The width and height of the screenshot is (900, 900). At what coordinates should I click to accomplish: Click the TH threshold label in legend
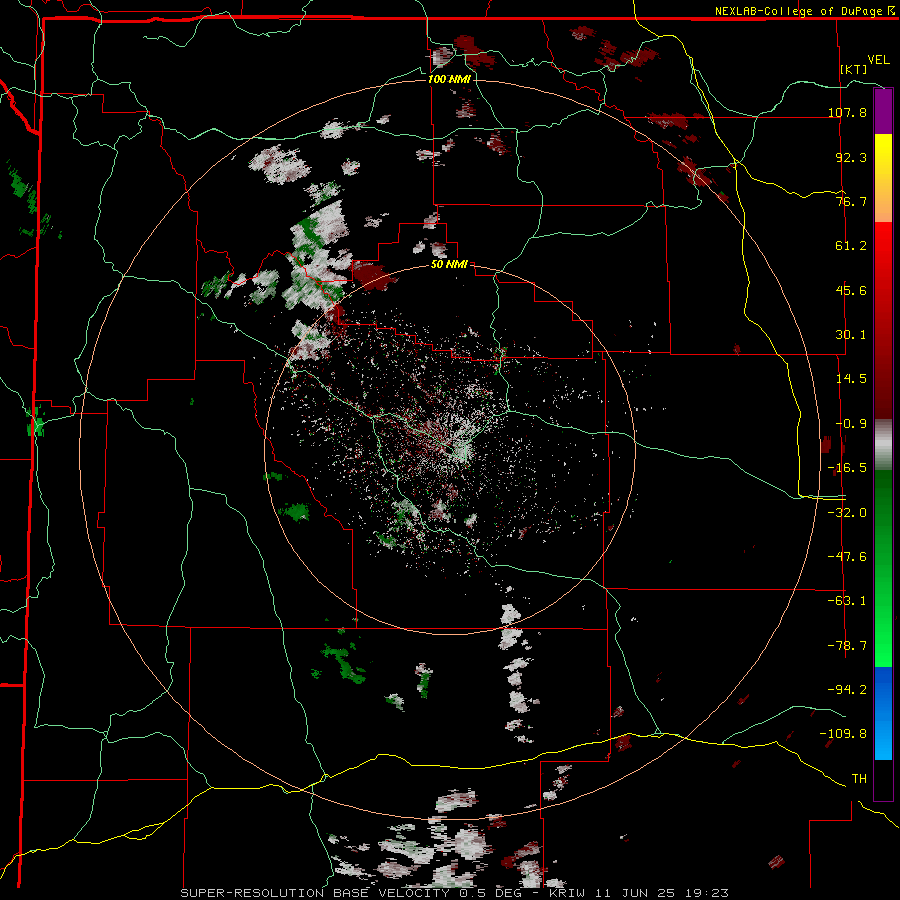click(859, 779)
